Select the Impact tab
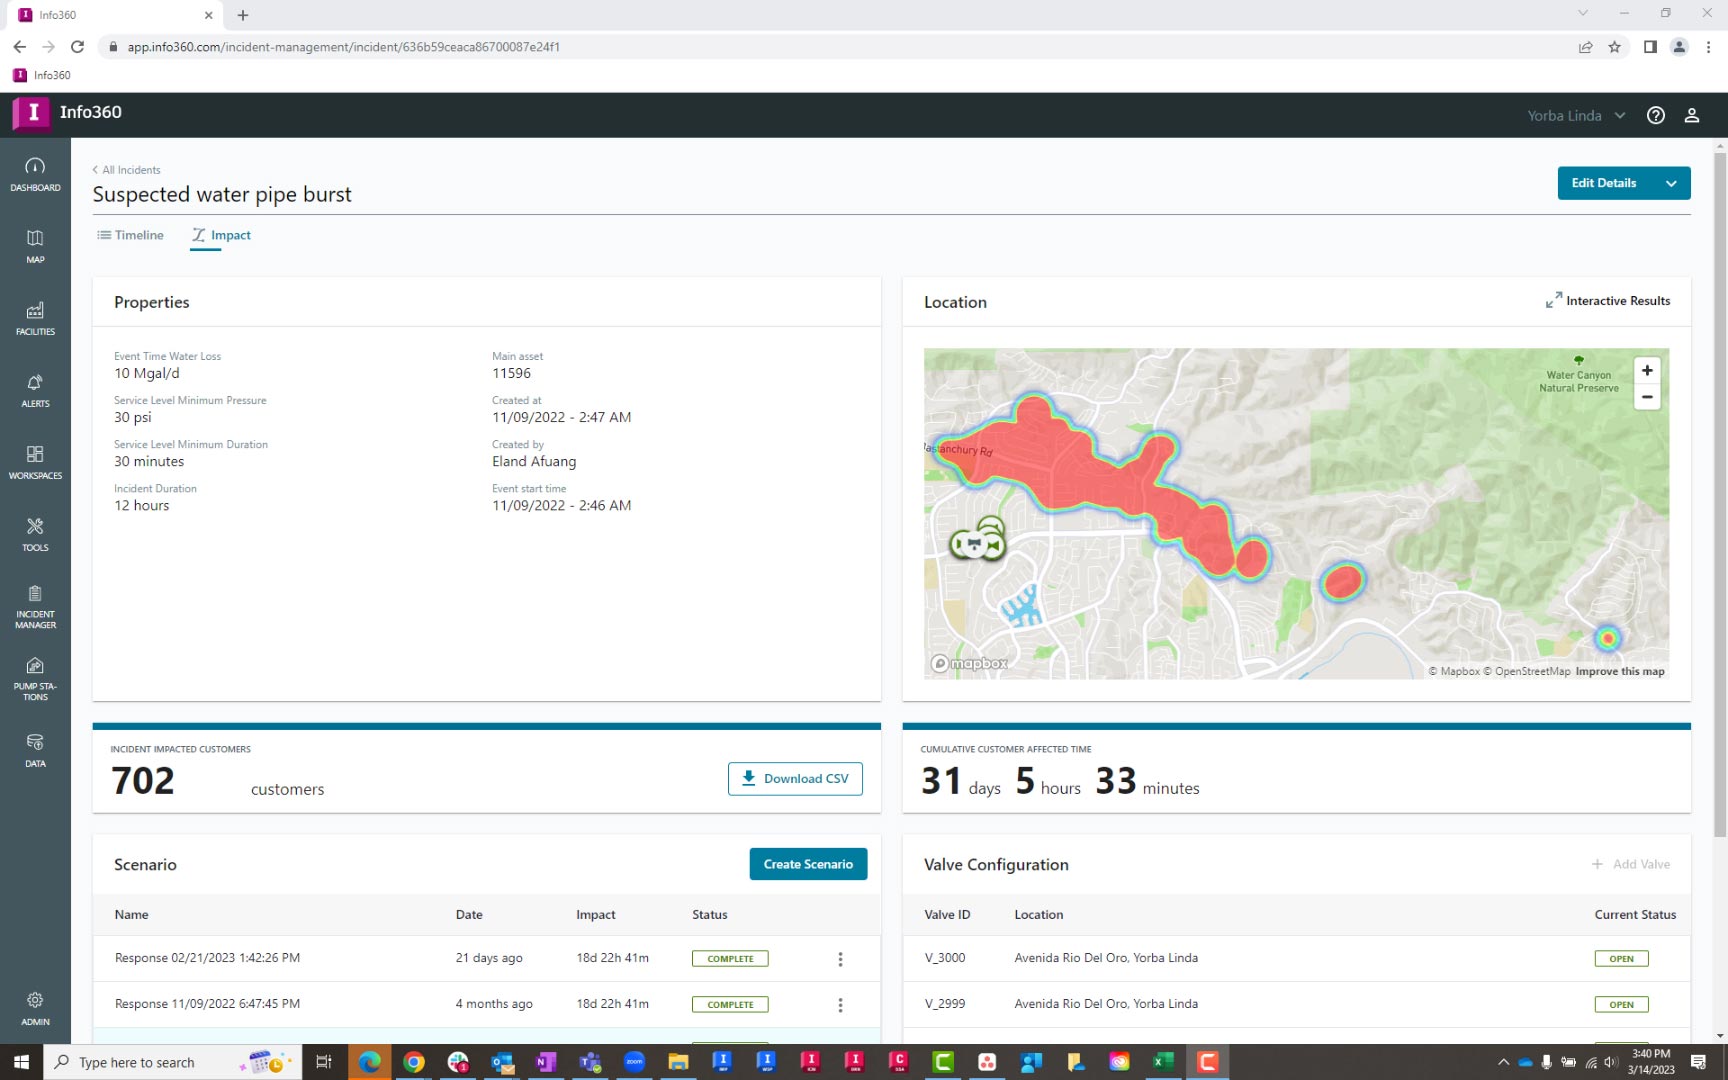 pyautogui.click(x=221, y=235)
